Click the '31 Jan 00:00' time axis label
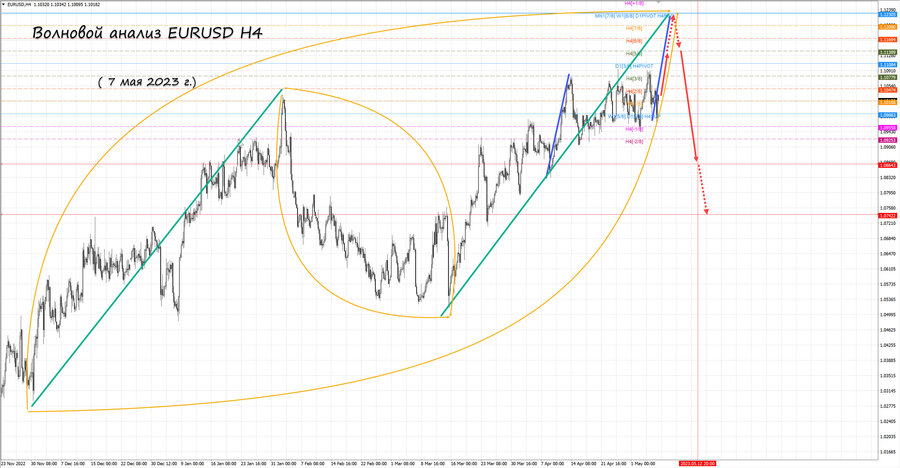Viewport: 900px width, 468px height. (x=284, y=463)
